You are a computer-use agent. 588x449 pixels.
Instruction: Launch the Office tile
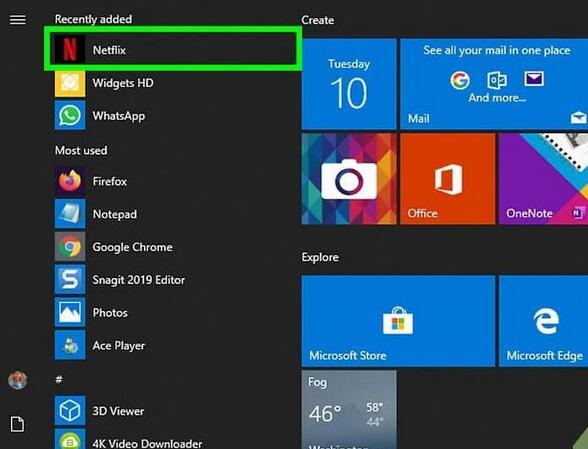[447, 179]
